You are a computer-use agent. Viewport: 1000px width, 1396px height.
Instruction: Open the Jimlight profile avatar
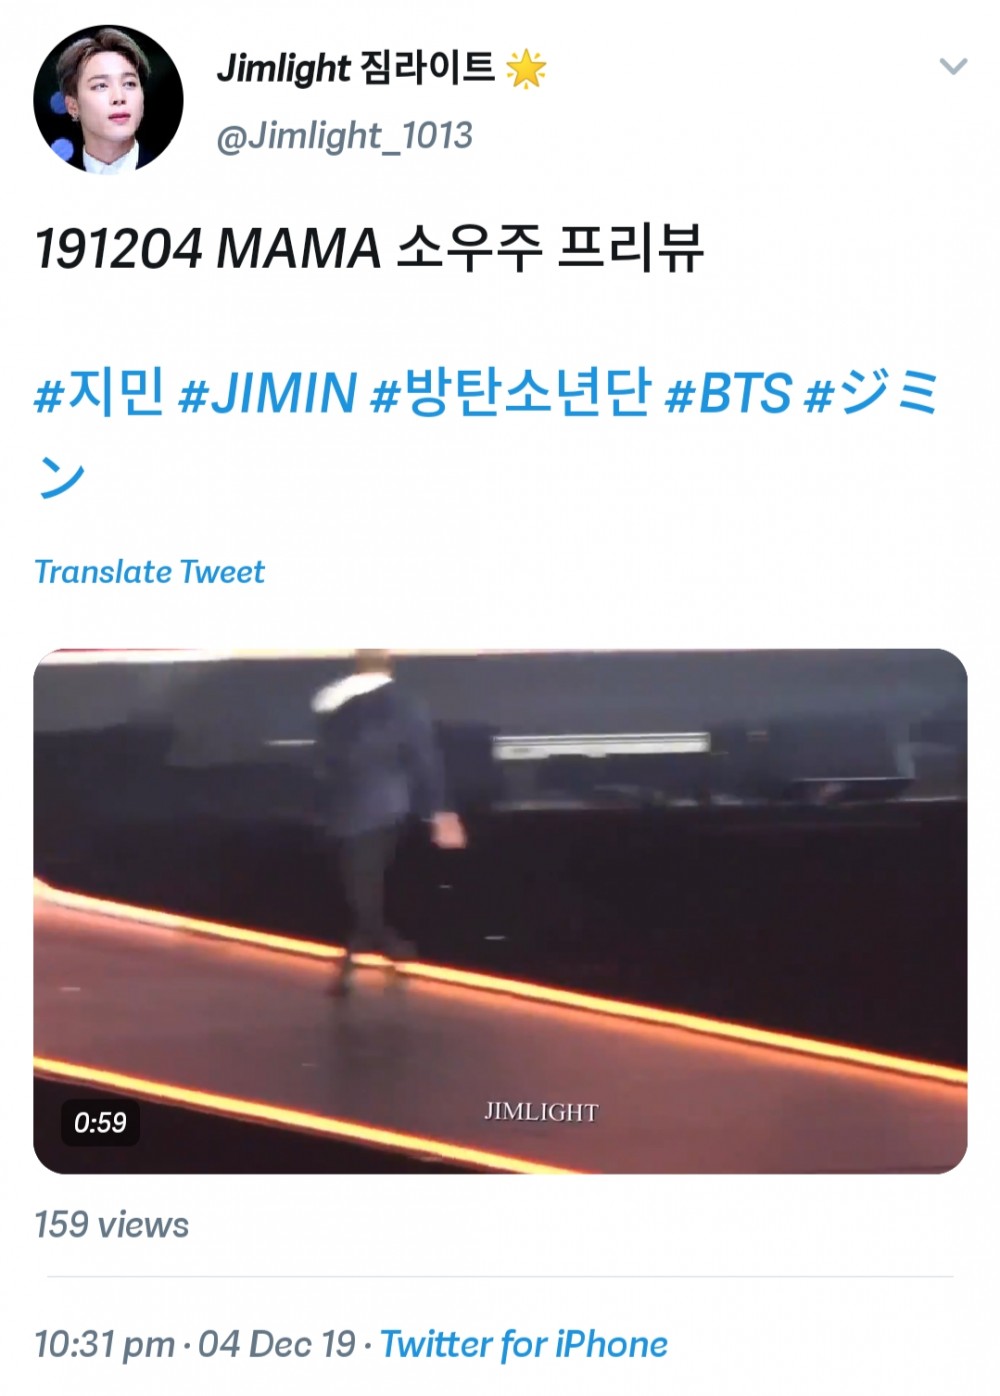tap(108, 100)
